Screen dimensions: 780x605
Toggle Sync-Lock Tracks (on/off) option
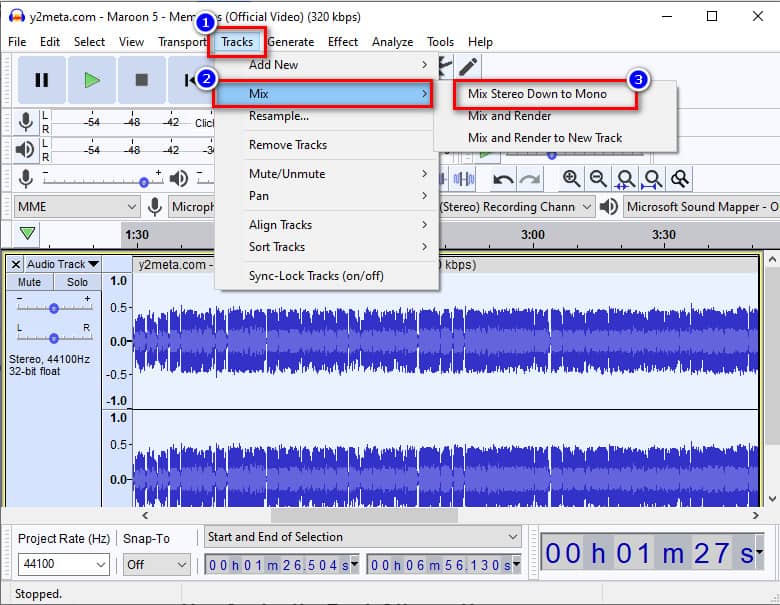coord(316,276)
